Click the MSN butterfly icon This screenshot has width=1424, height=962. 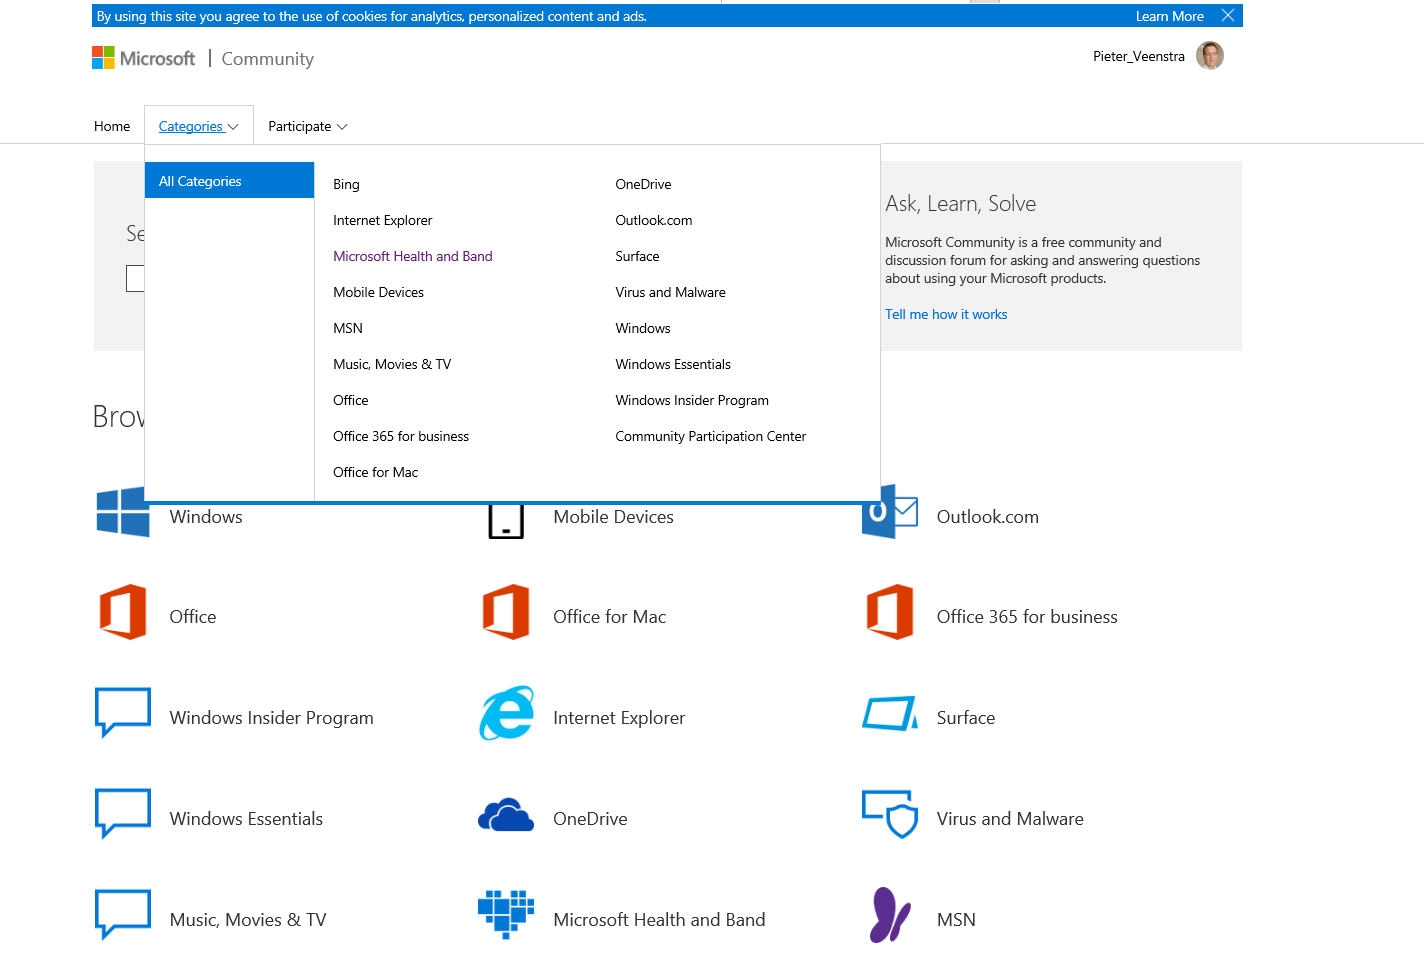889,914
